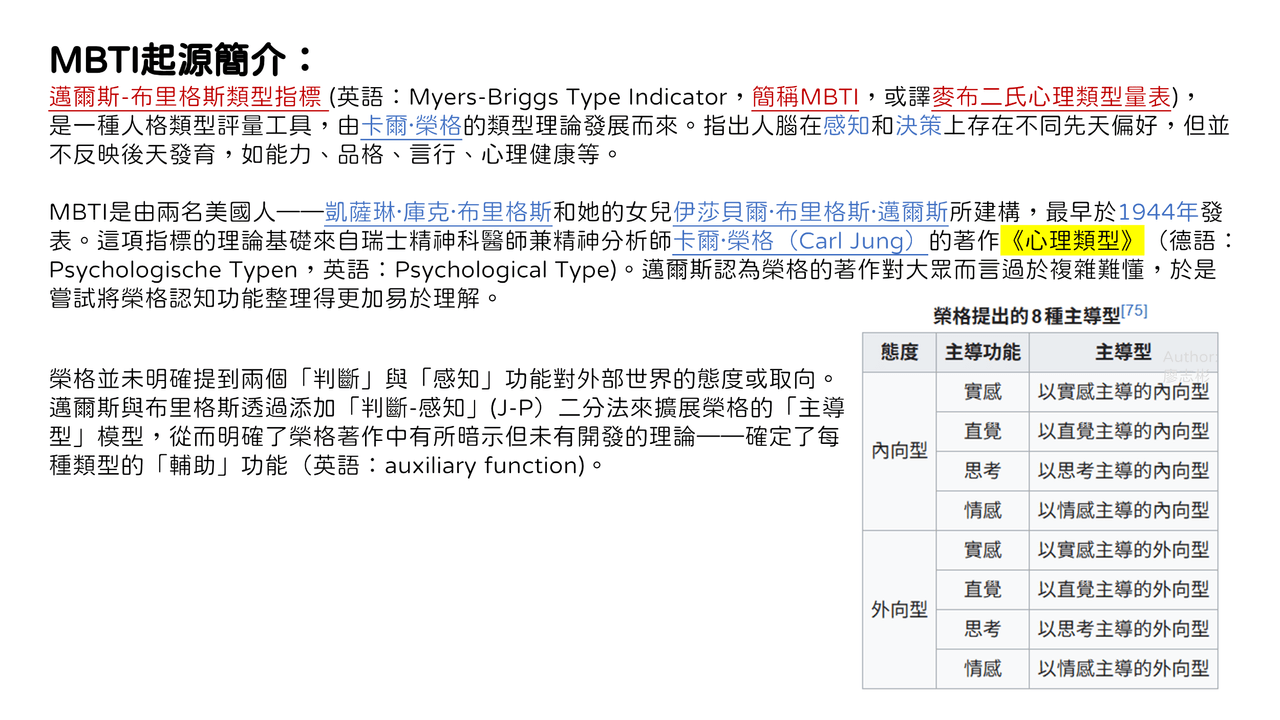Image resolution: width=1280 pixels, height=720 pixels.
Task: Click the 以實感主導的內向型 table cell
Action: click(x=1124, y=392)
